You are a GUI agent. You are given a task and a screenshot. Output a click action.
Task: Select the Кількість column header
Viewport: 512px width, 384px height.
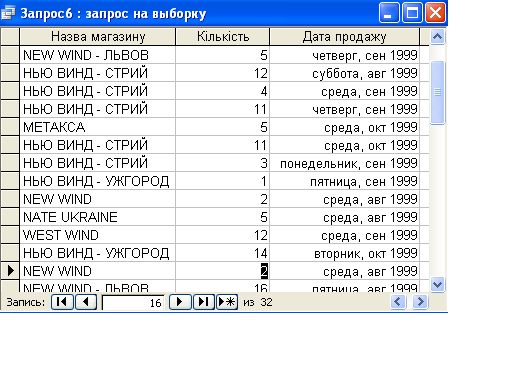pyautogui.click(x=223, y=37)
